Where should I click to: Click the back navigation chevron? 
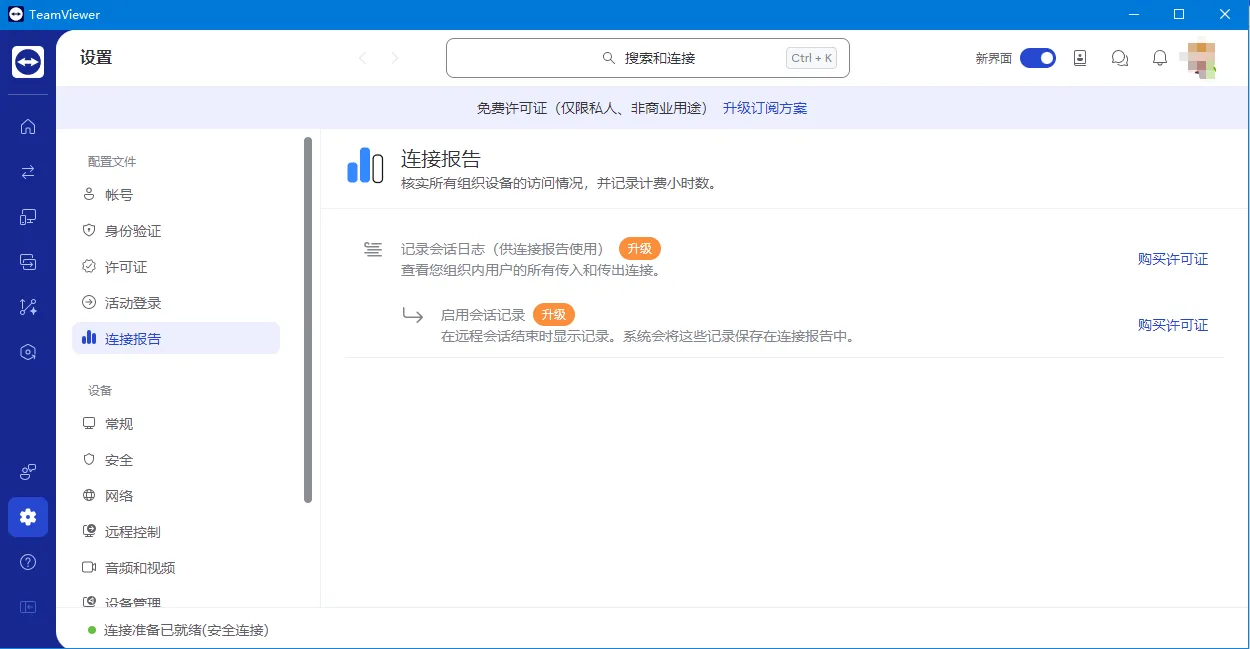(362, 58)
